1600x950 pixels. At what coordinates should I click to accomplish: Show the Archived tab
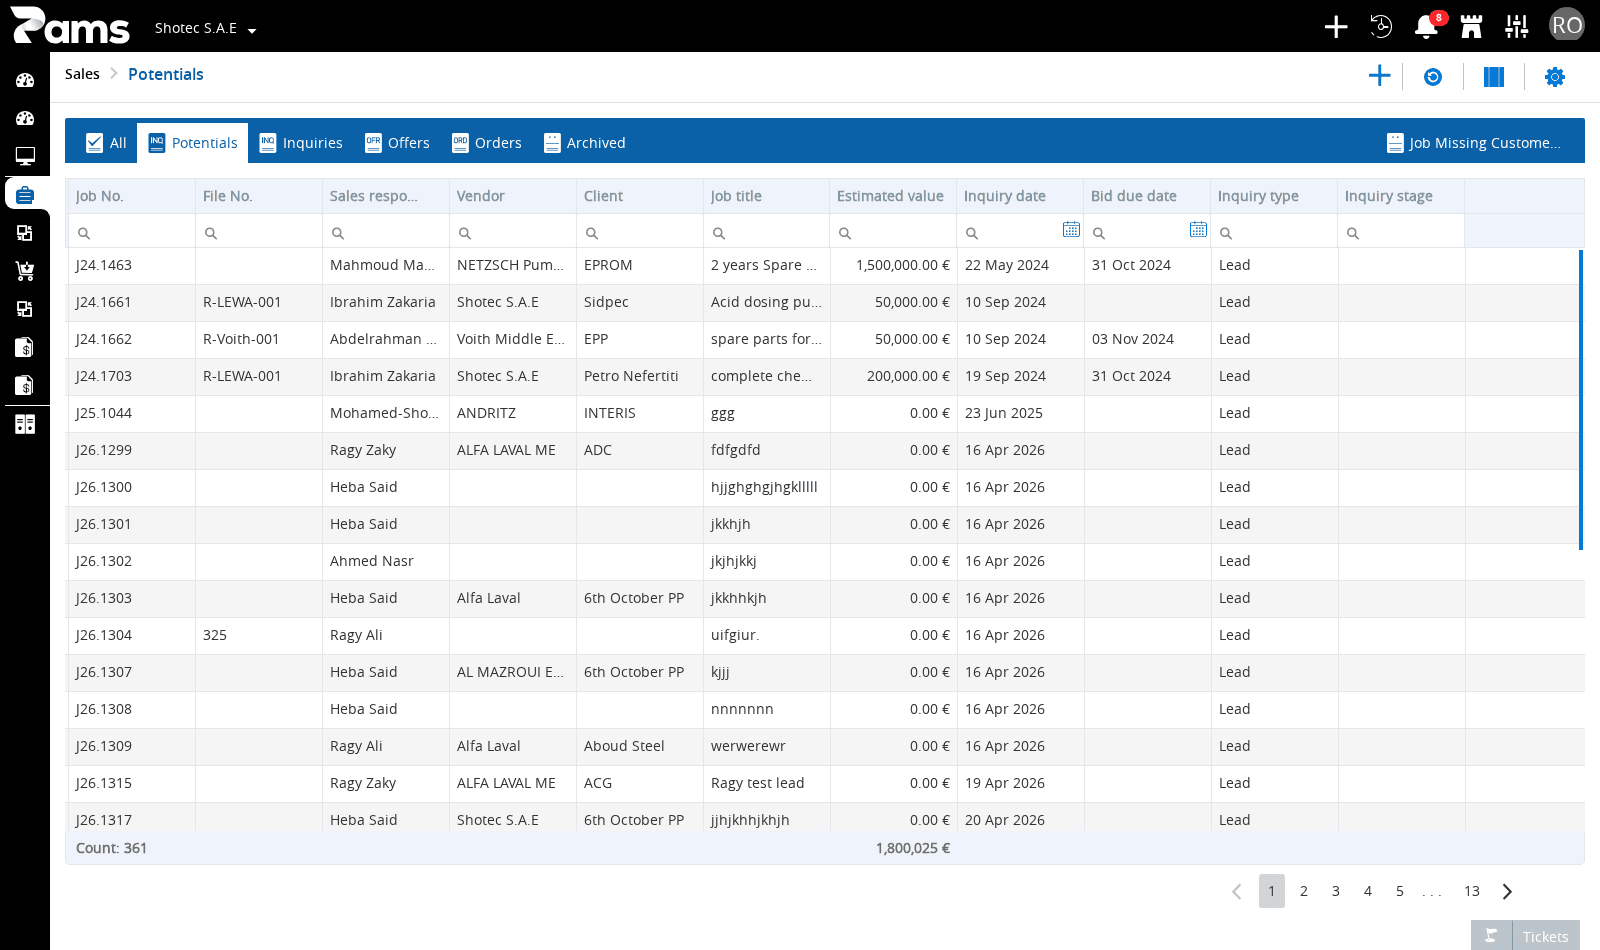pyautogui.click(x=585, y=143)
